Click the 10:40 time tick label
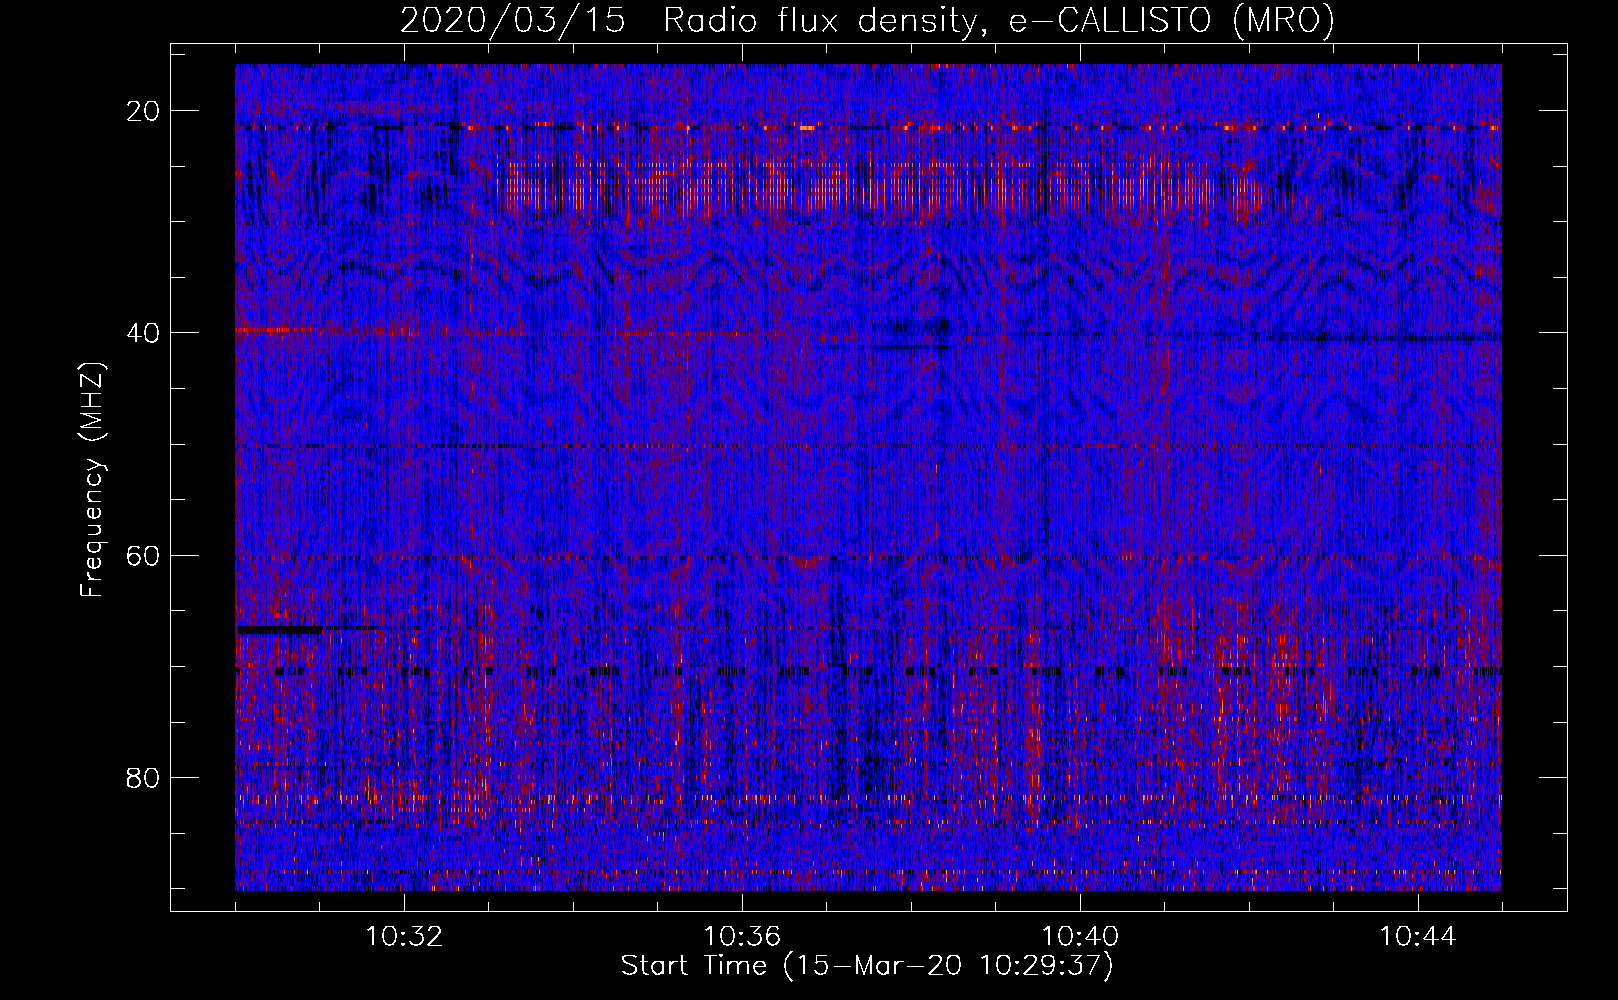Viewport: 1618px width, 1000px height. coord(1080,937)
